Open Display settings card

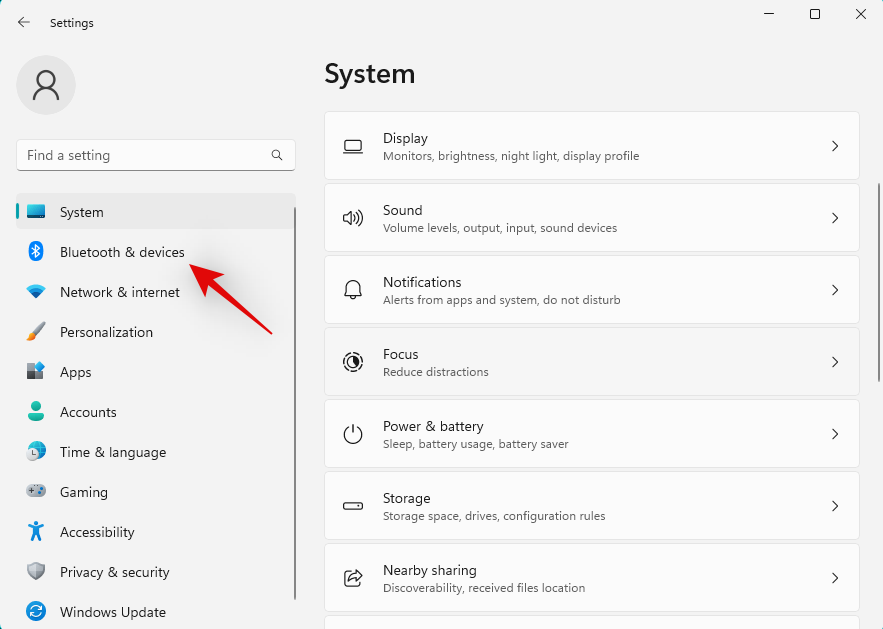[592, 146]
